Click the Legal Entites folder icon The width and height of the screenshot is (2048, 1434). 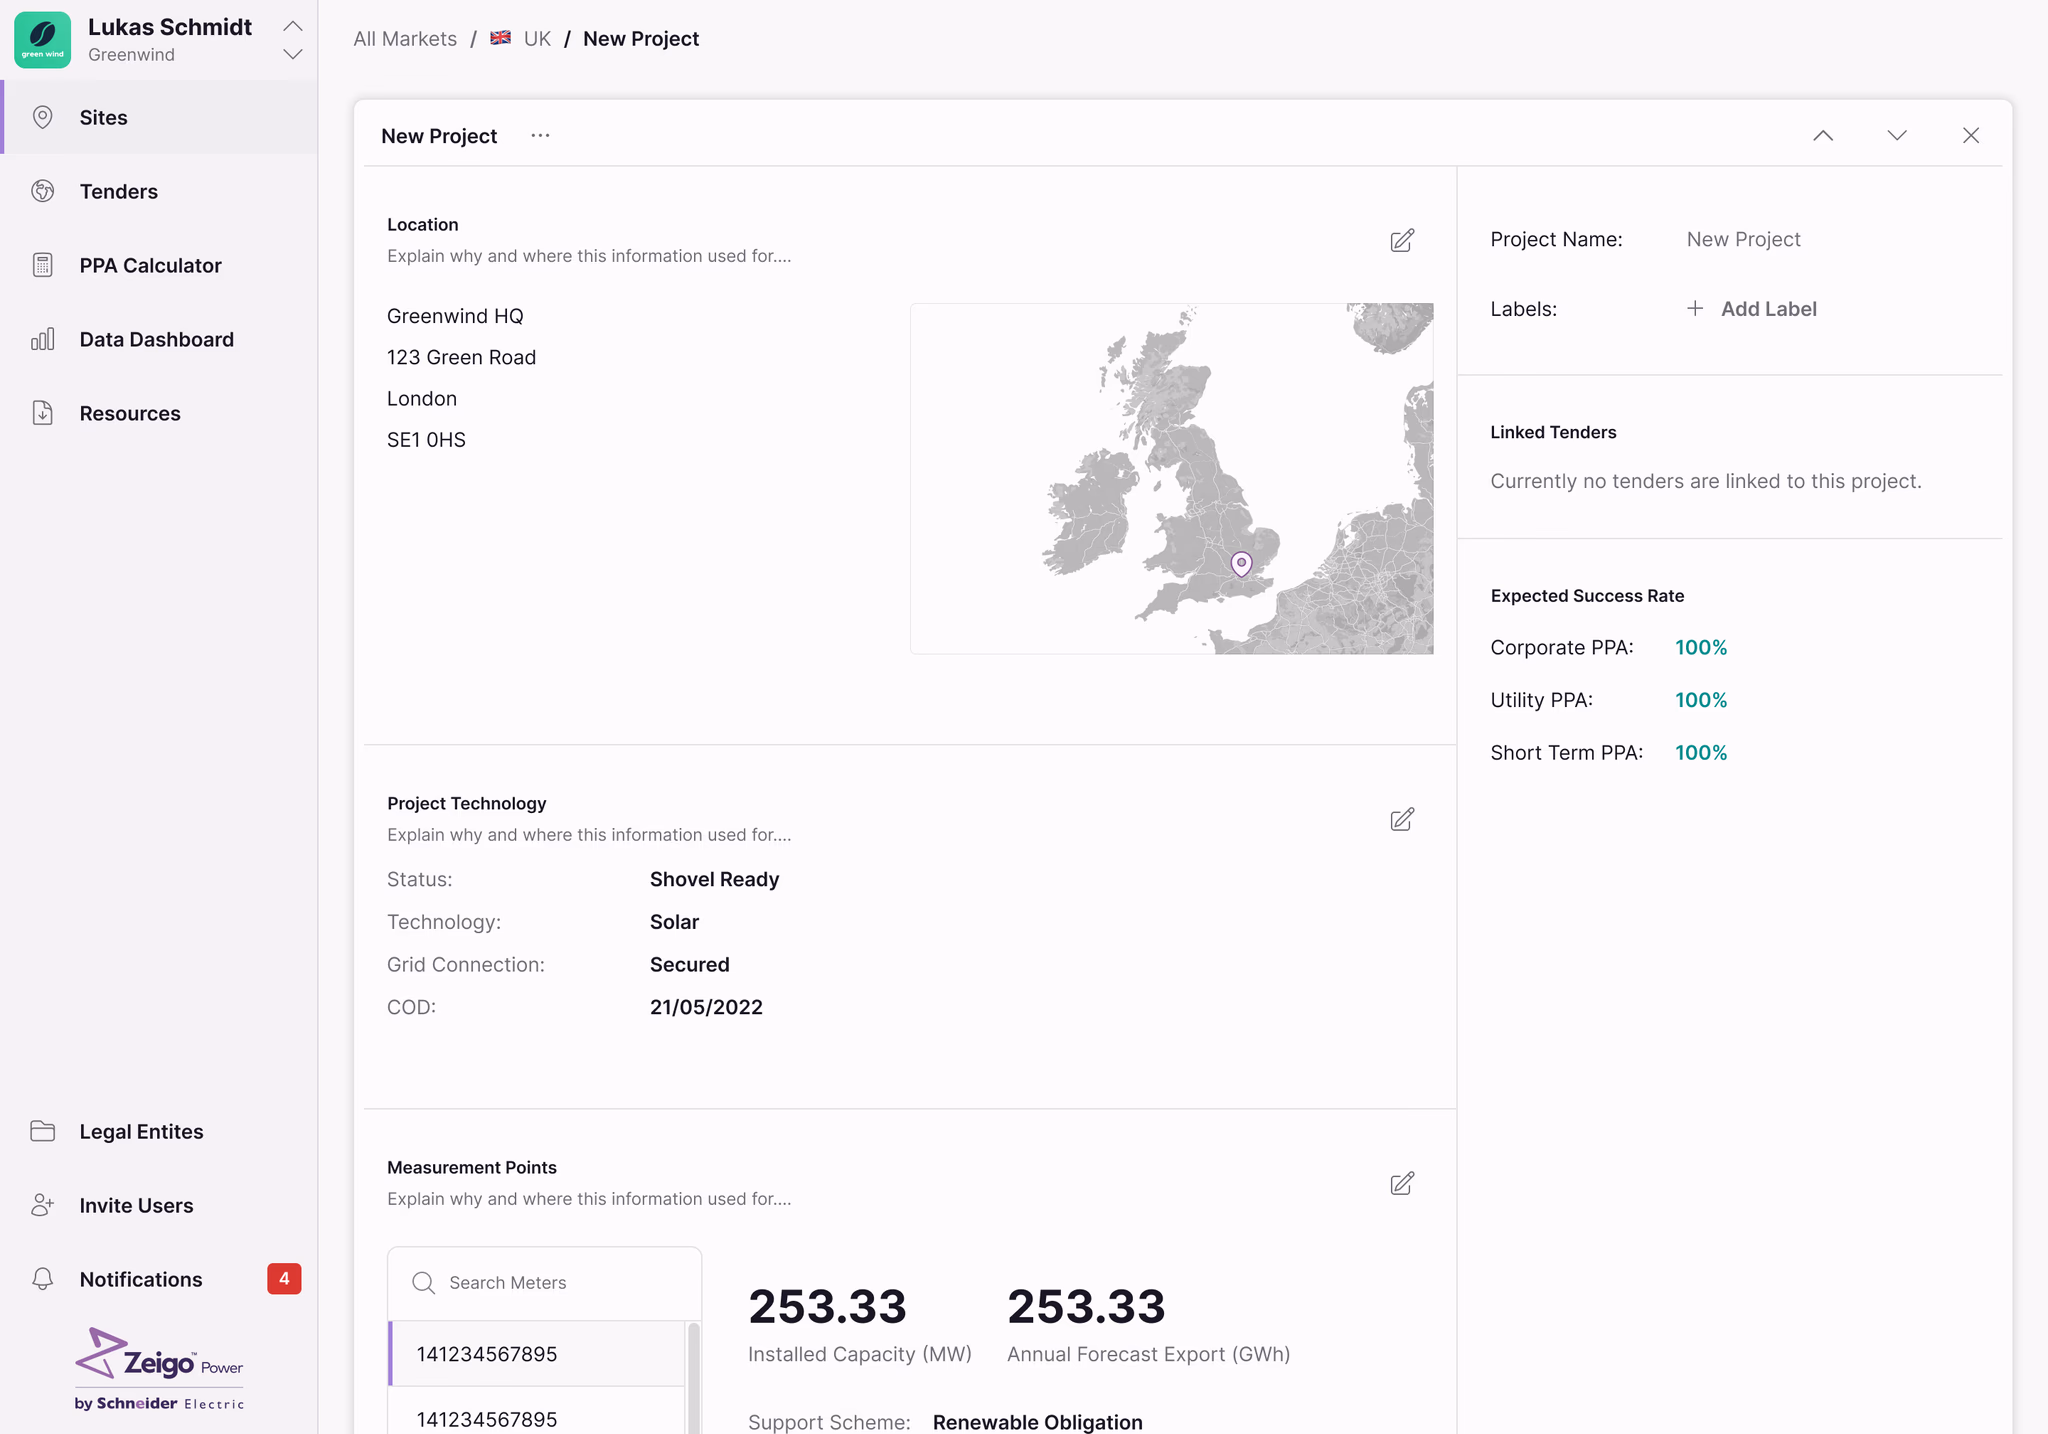(42, 1131)
